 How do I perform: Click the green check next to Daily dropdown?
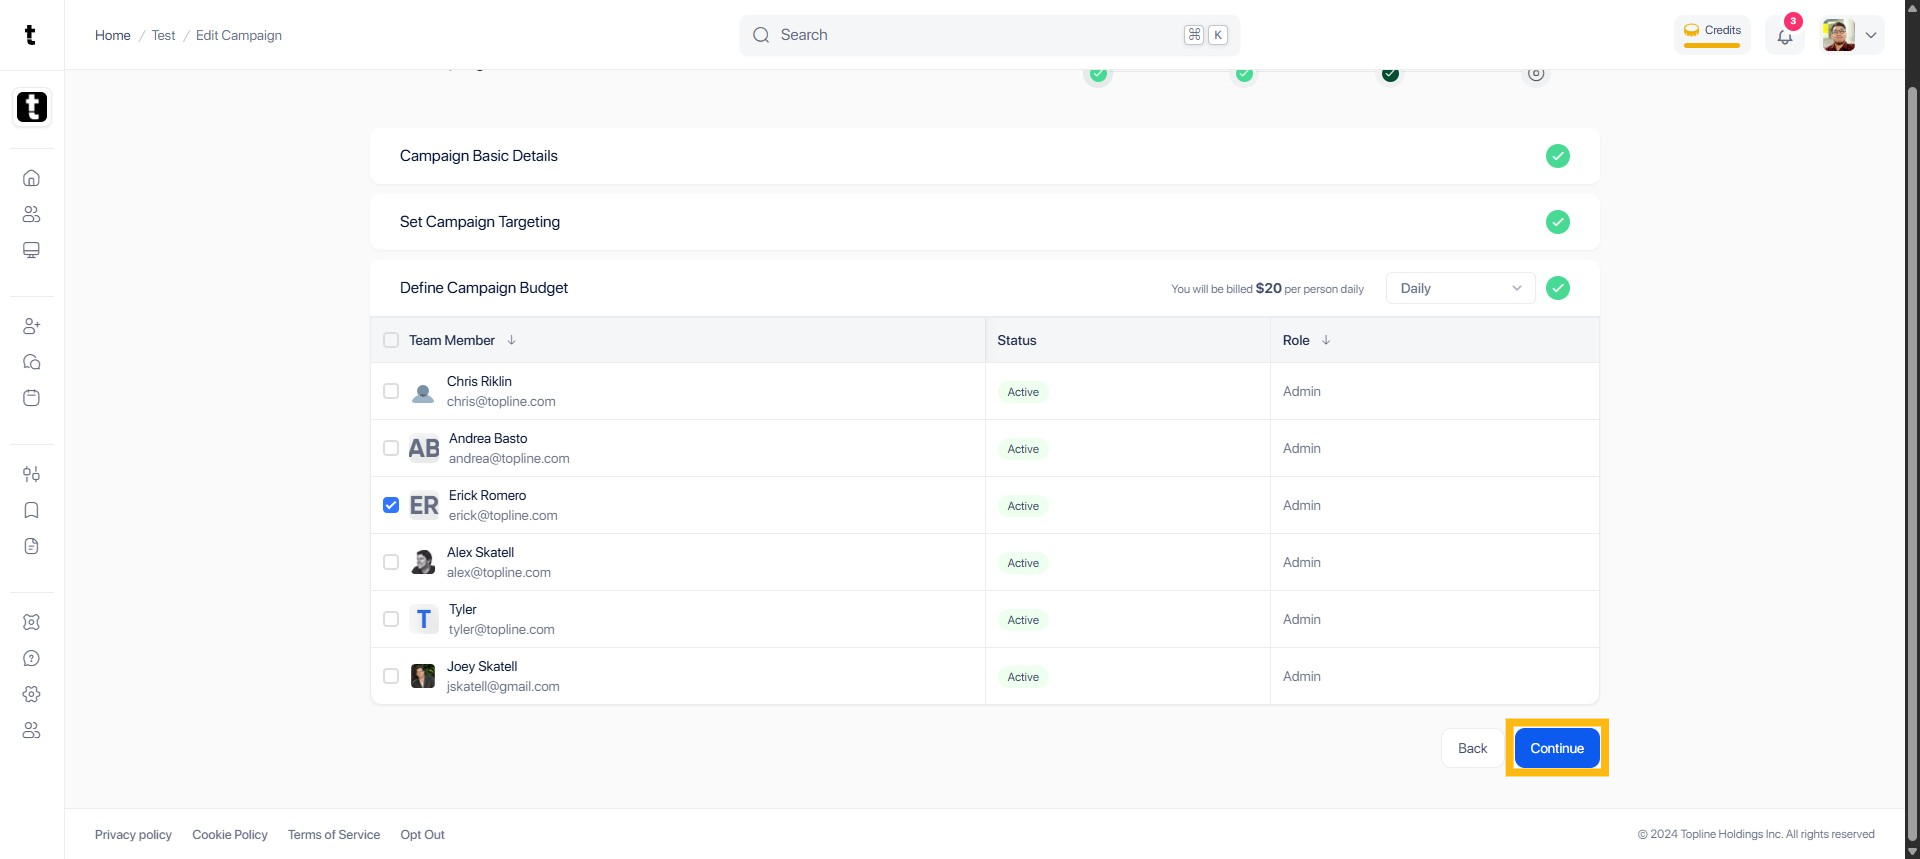tap(1558, 288)
